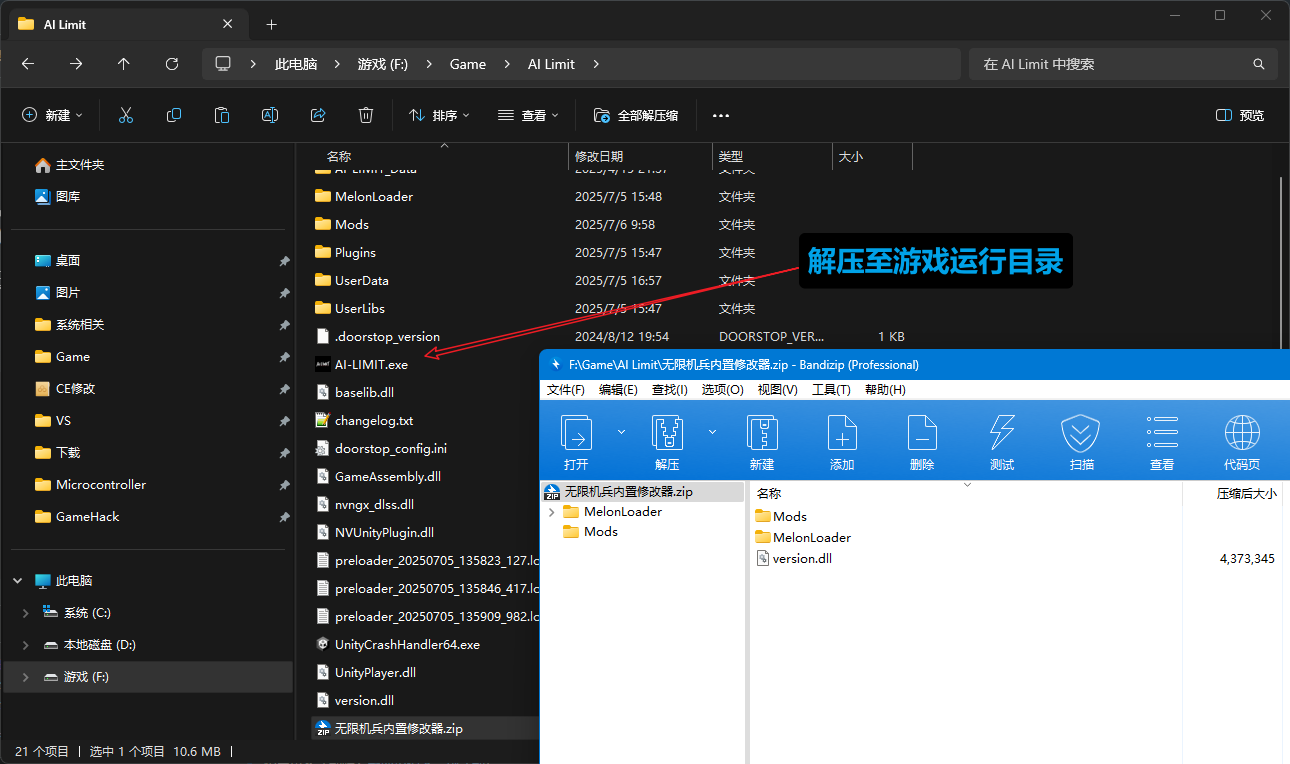The height and width of the screenshot is (764, 1290).
Task: Refresh the Explorer folder view
Action: pos(172,64)
